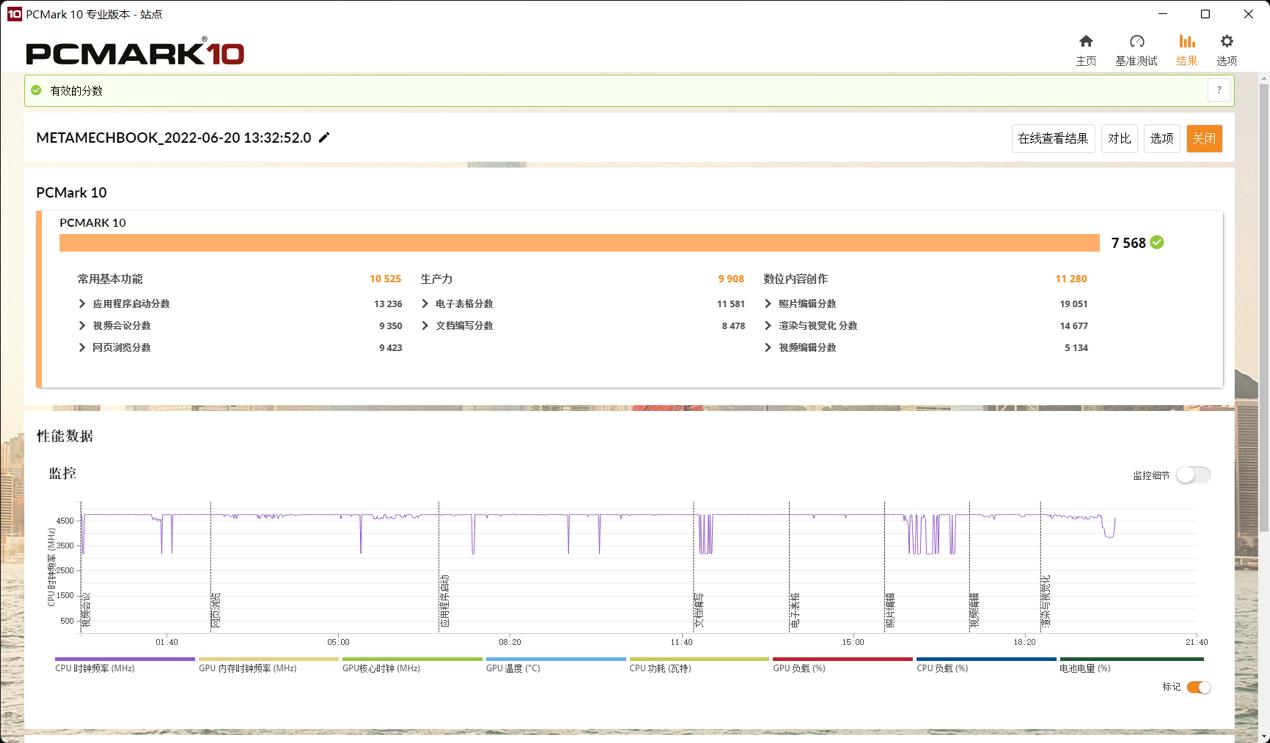Click the question mark help icon
The height and width of the screenshot is (743, 1270).
pyautogui.click(x=1218, y=91)
